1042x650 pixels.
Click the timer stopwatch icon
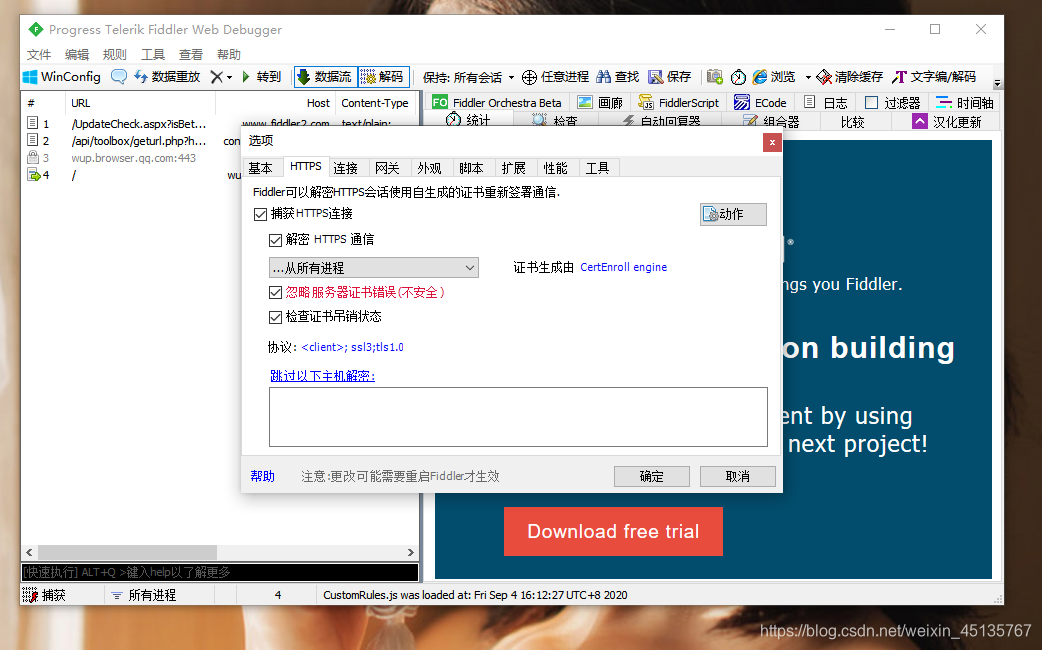click(x=738, y=77)
